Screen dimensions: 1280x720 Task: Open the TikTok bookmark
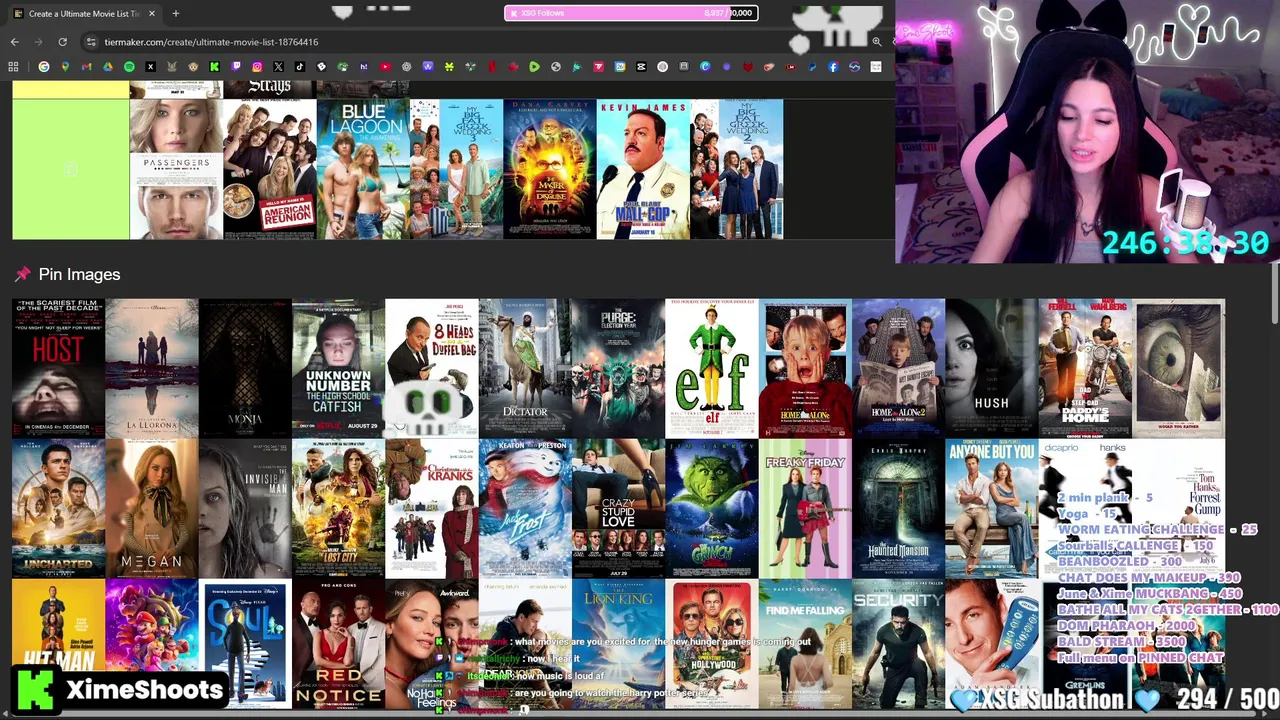(300, 67)
